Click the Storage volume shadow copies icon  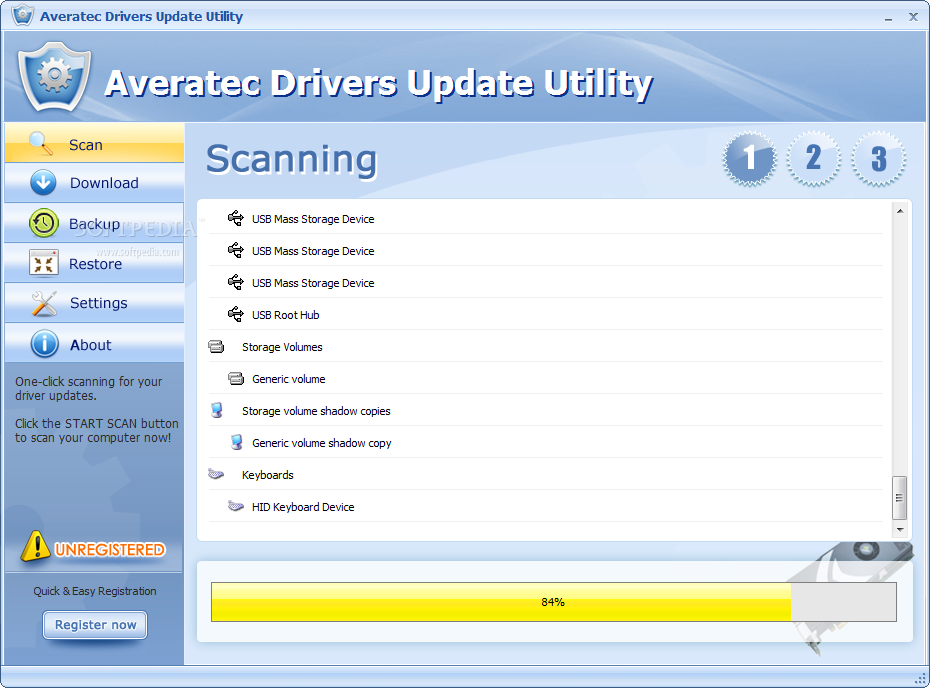pyautogui.click(x=216, y=410)
